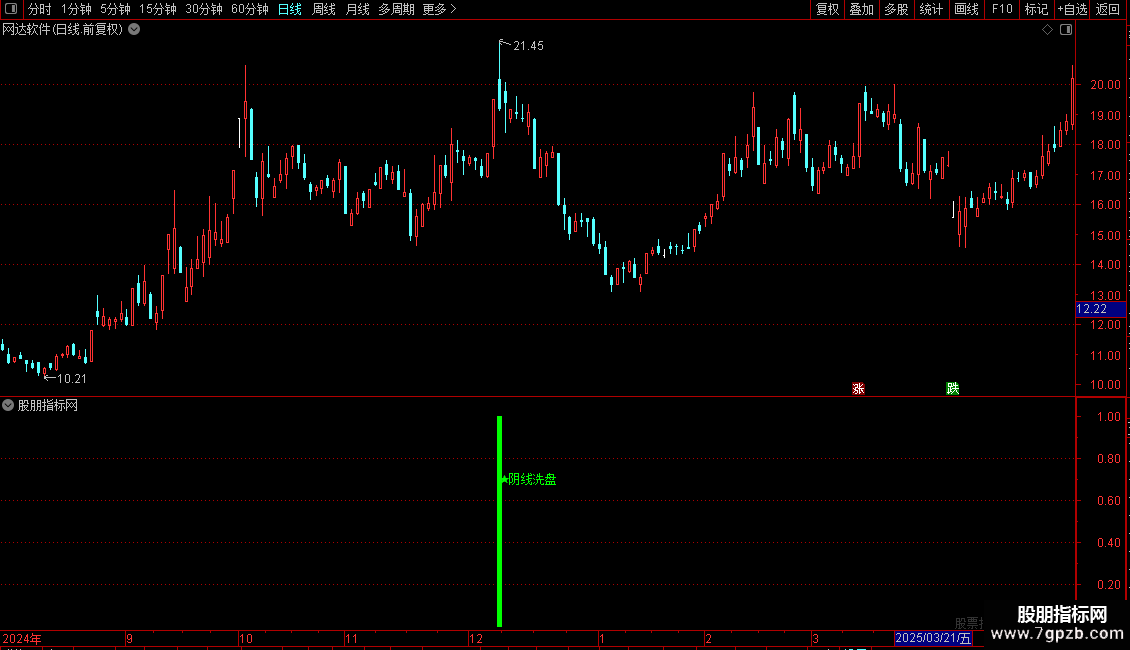Click the 2024年 label on time axis
The width and height of the screenshot is (1130, 650).
point(22,638)
